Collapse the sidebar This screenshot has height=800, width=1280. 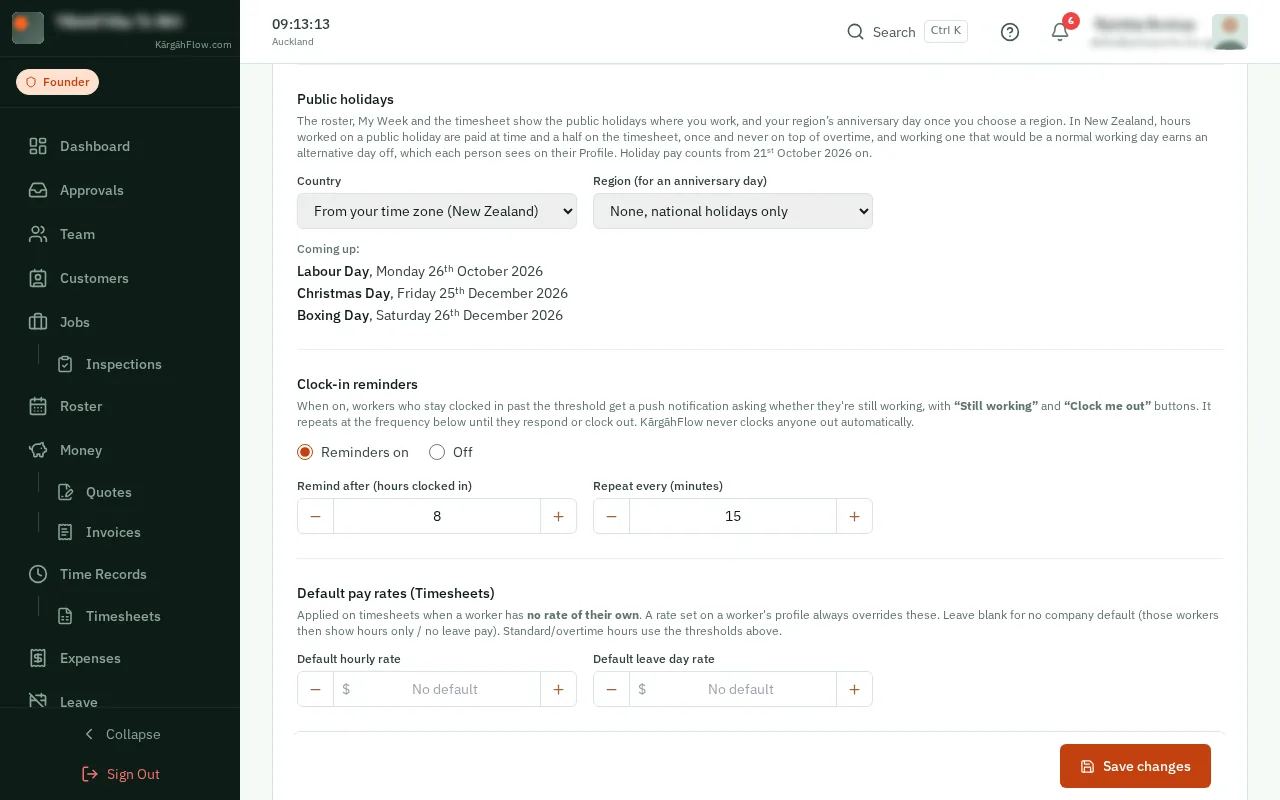[120, 734]
